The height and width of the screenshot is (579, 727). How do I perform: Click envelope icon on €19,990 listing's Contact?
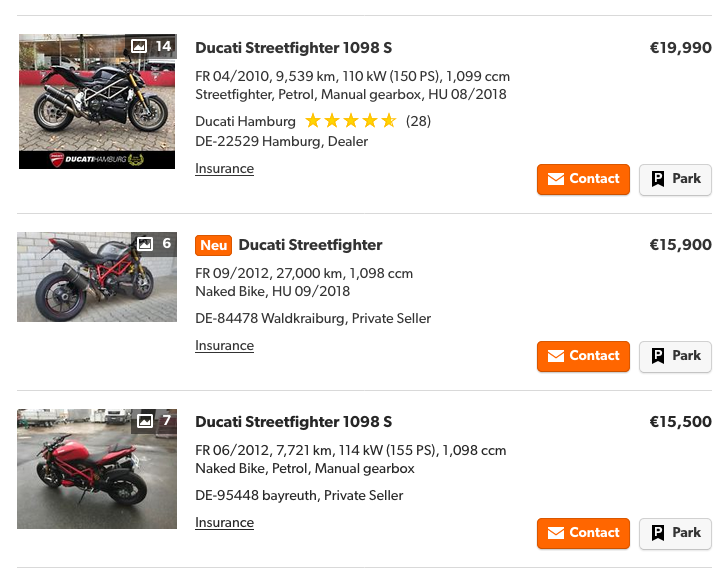[556, 179]
